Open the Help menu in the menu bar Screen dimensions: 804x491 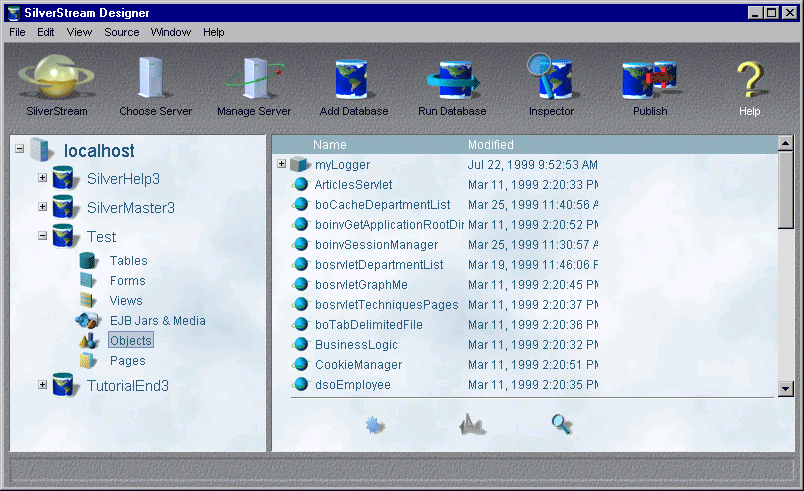coord(213,32)
